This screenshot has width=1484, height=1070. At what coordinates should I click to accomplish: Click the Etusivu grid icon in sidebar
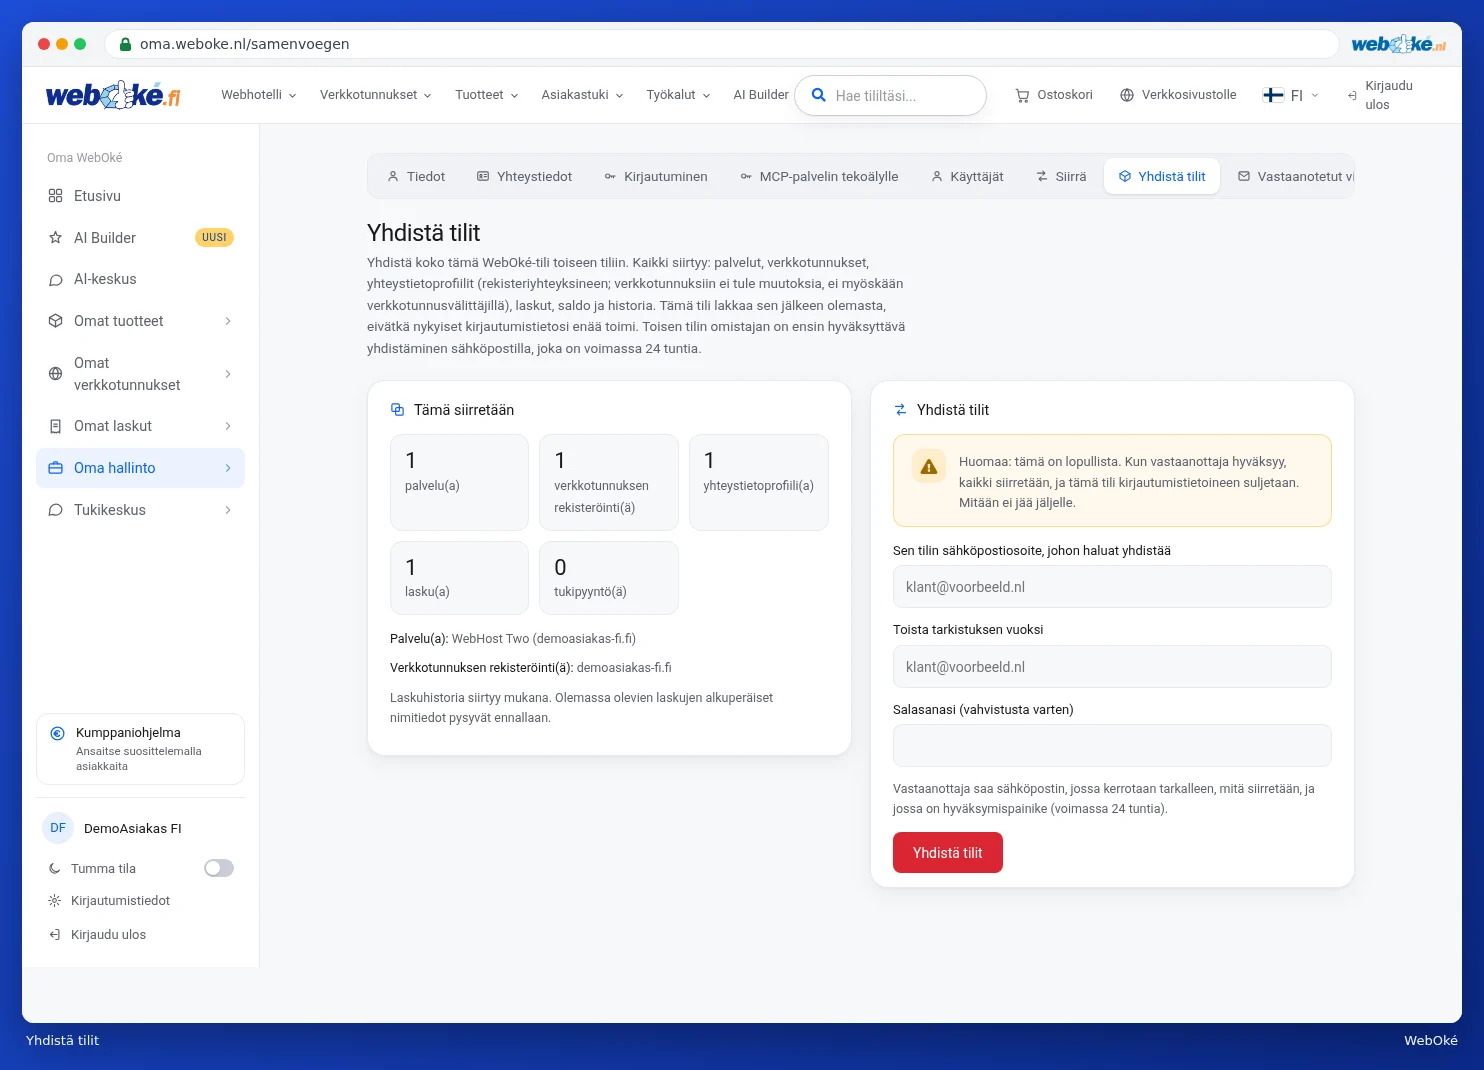[x=56, y=196]
